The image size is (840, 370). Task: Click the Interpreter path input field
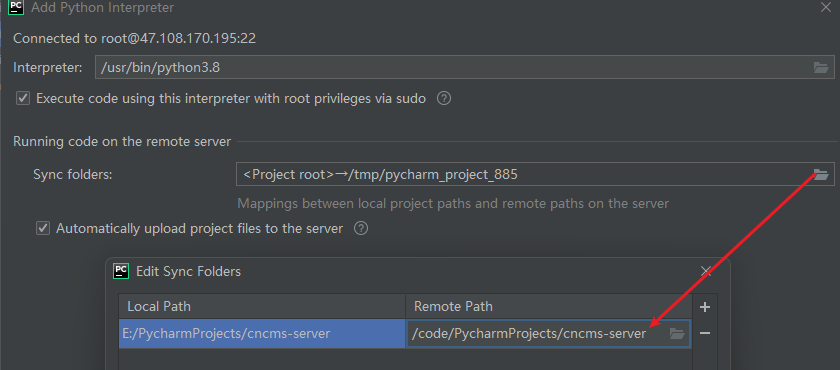click(464, 67)
